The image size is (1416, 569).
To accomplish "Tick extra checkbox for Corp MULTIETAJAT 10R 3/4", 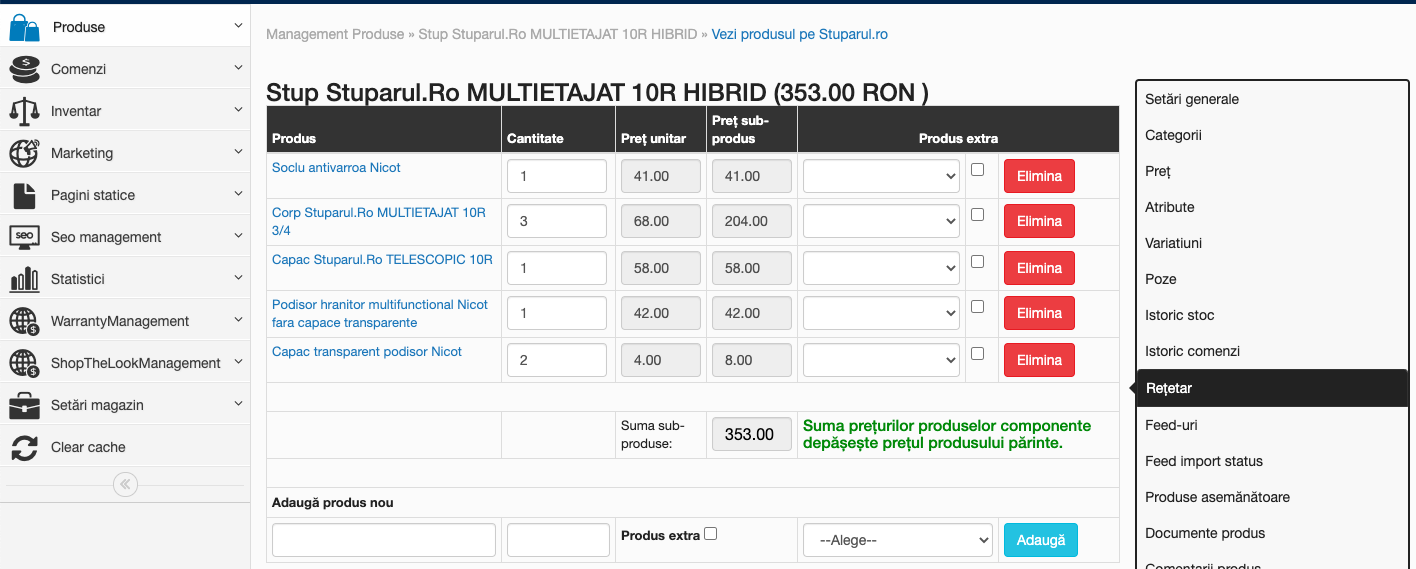I will coord(977,214).
